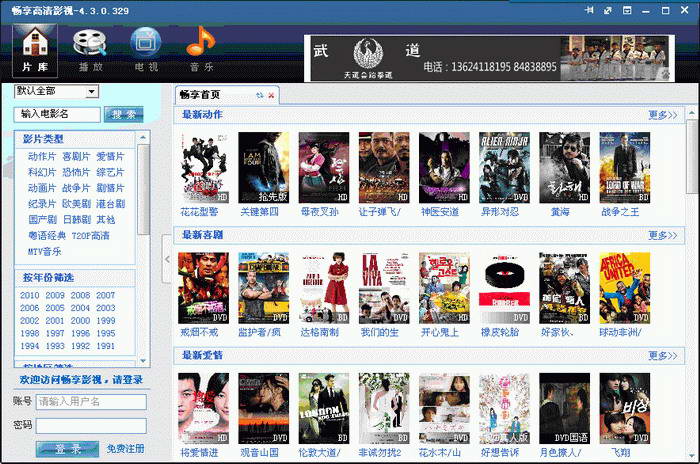Open the 飞翔 movie poster
This screenshot has width=700, height=464.
(x=625, y=409)
